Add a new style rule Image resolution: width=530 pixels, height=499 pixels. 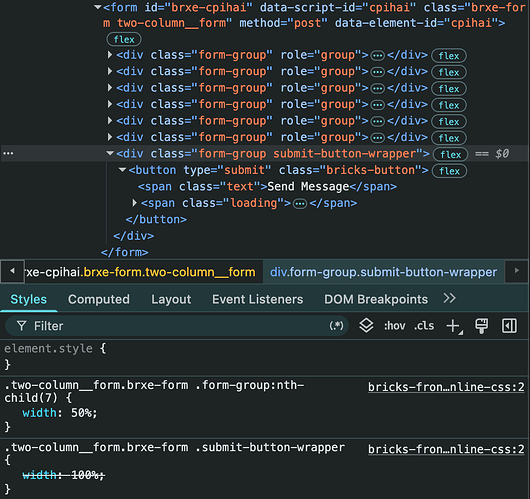click(x=454, y=327)
